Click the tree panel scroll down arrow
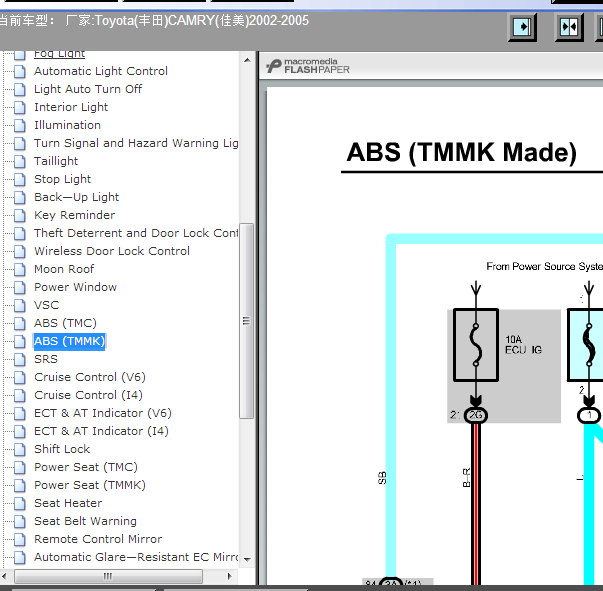This screenshot has height=591, width=603. [x=247, y=559]
